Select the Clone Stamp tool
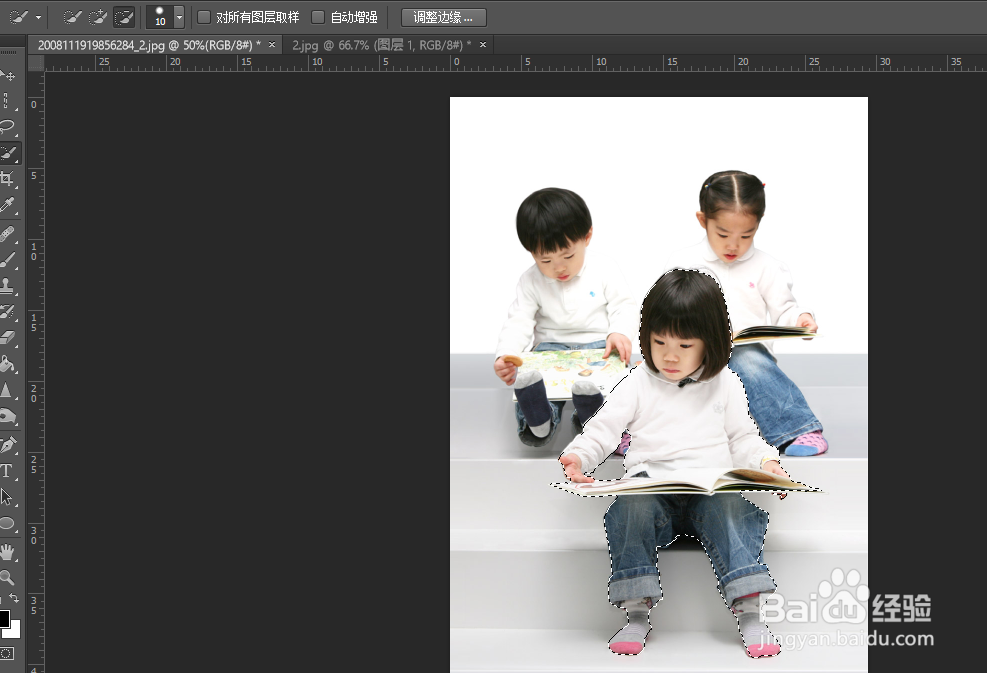Viewport: 987px width, 673px height. [8, 285]
